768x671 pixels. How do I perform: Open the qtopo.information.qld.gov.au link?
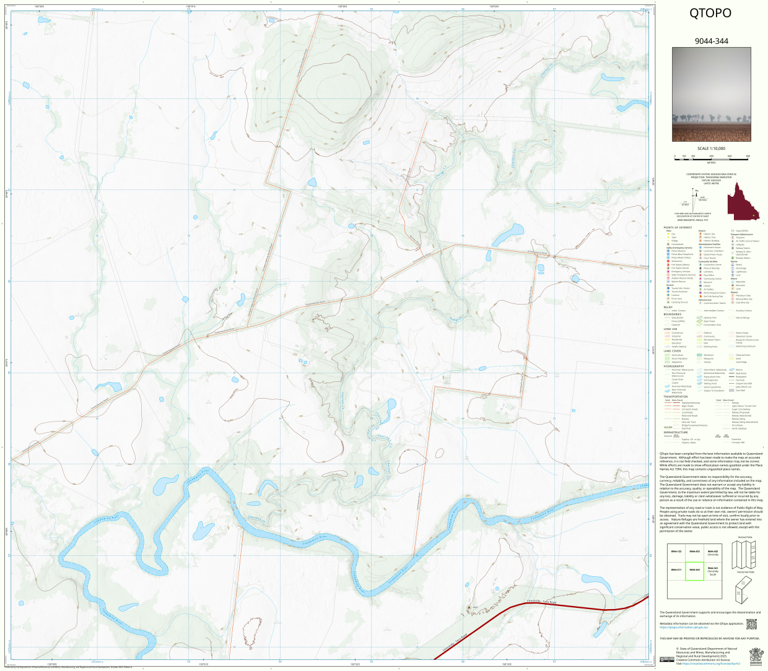pos(685,627)
